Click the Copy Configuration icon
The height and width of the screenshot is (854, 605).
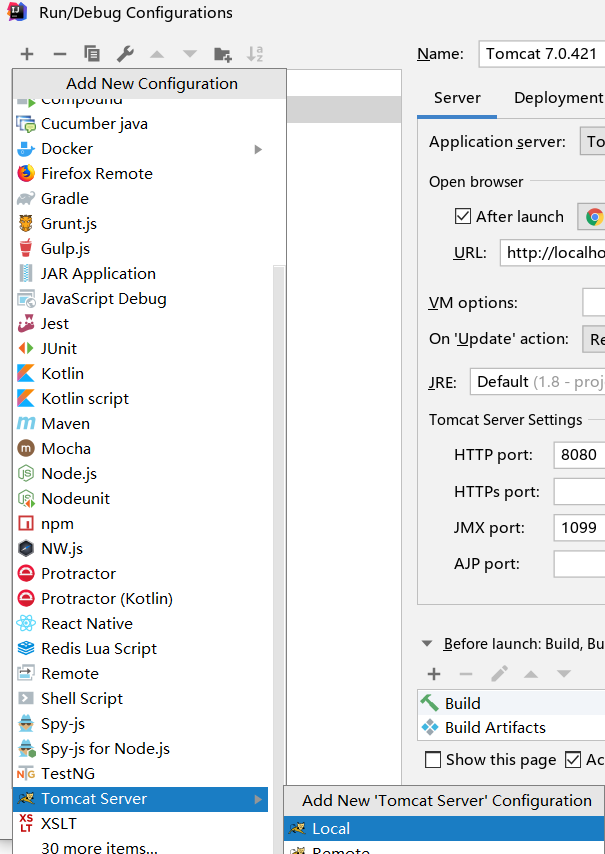click(91, 53)
